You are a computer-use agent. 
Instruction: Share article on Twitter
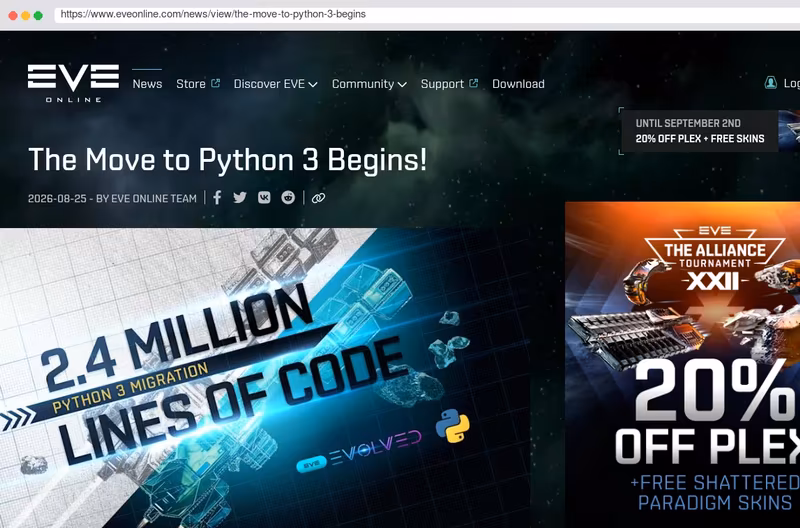[x=240, y=197]
